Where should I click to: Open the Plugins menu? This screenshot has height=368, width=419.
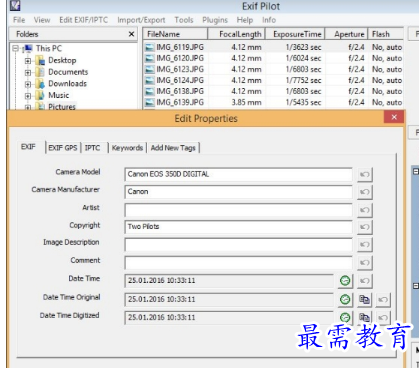click(215, 20)
